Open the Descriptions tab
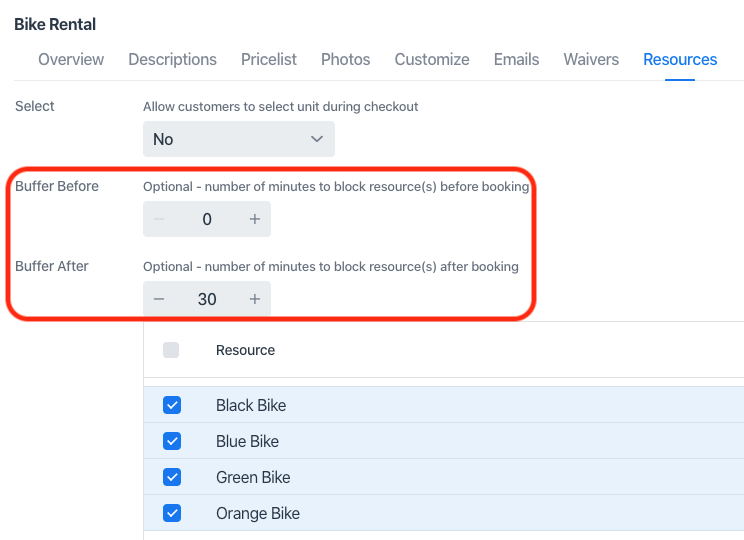The width and height of the screenshot is (744, 540). pos(172,59)
